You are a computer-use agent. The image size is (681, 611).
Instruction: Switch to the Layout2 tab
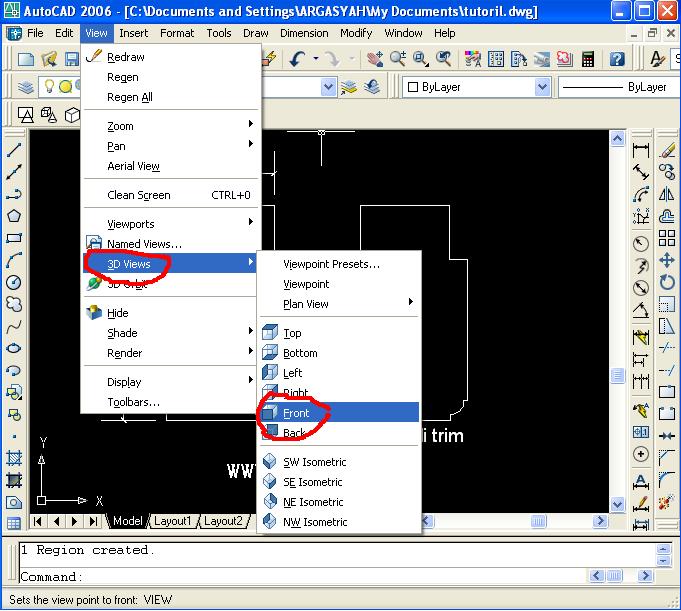click(223, 521)
